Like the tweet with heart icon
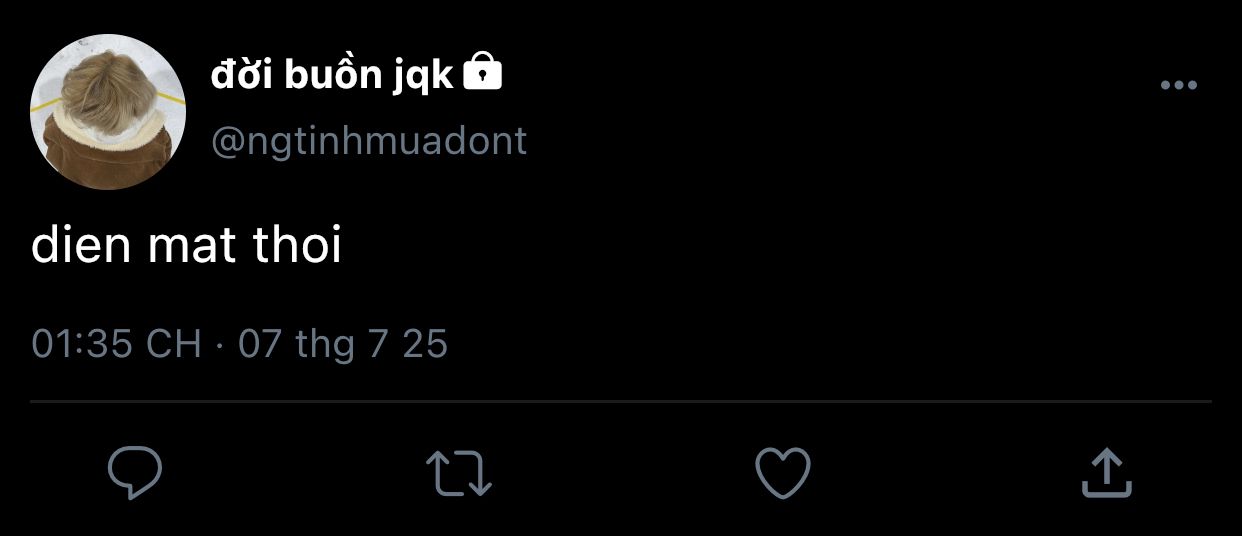 [782, 473]
